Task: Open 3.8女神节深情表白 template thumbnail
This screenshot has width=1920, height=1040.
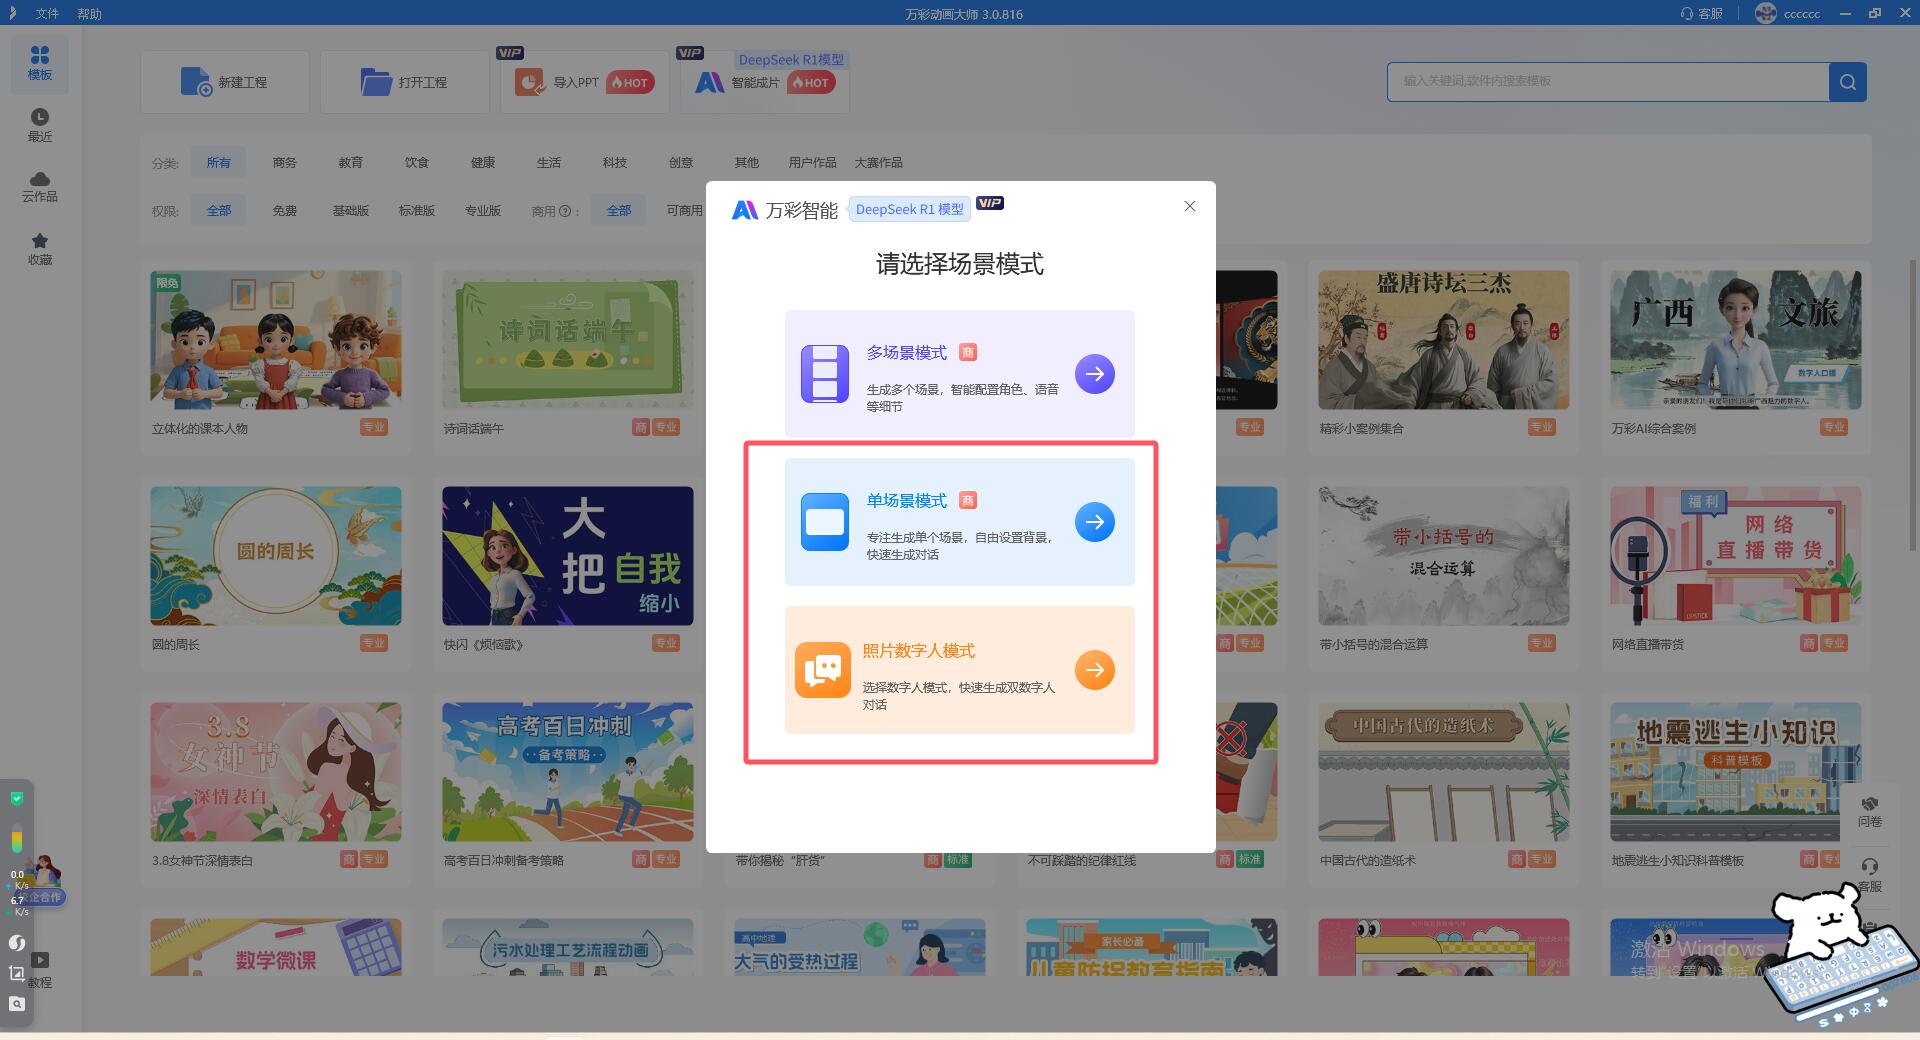Action: pos(276,772)
